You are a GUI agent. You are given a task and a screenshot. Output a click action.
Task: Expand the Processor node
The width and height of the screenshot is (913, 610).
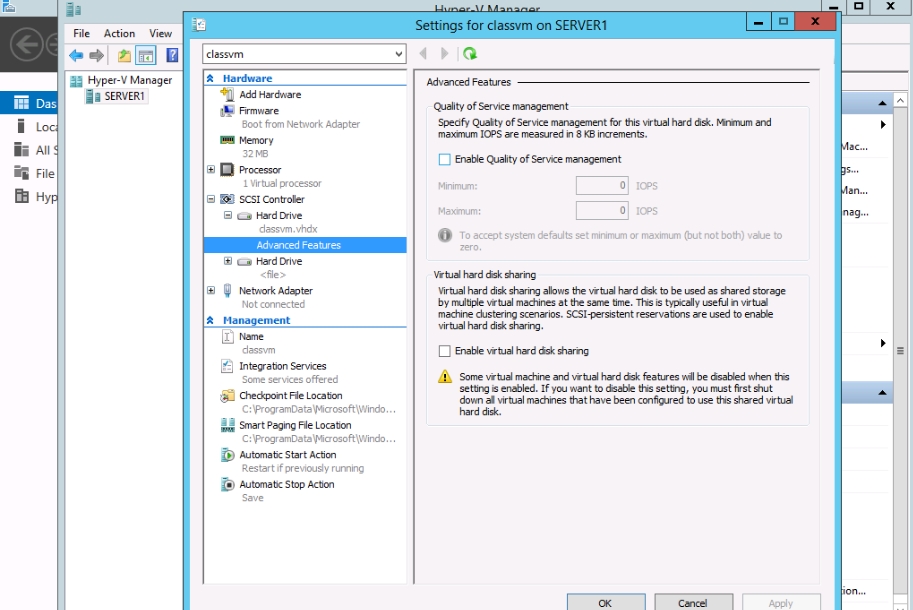211,169
